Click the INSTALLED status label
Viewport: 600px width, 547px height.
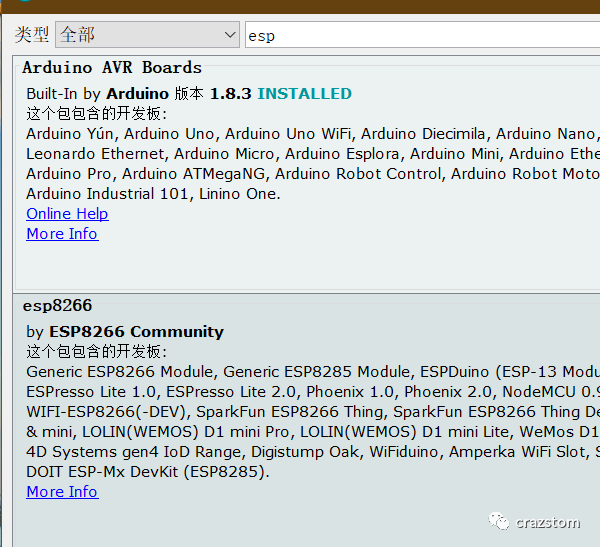click(x=305, y=94)
